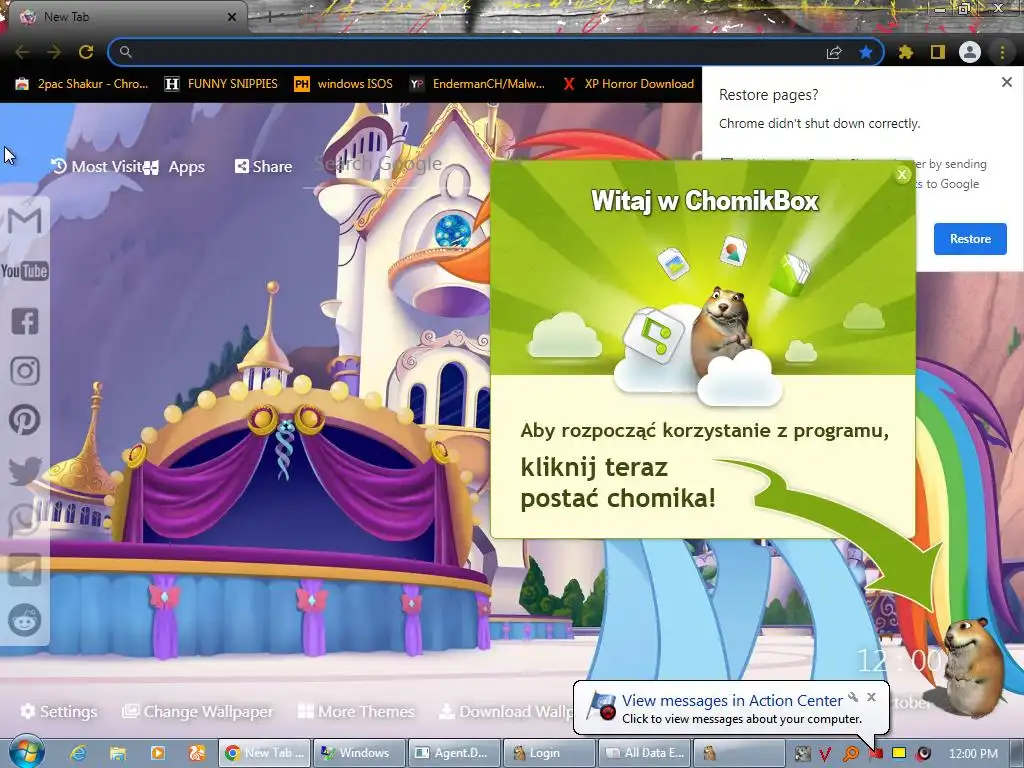Screen dimensions: 1024x768
Task: Open Action Center balloon wrench options
Action: [853, 697]
